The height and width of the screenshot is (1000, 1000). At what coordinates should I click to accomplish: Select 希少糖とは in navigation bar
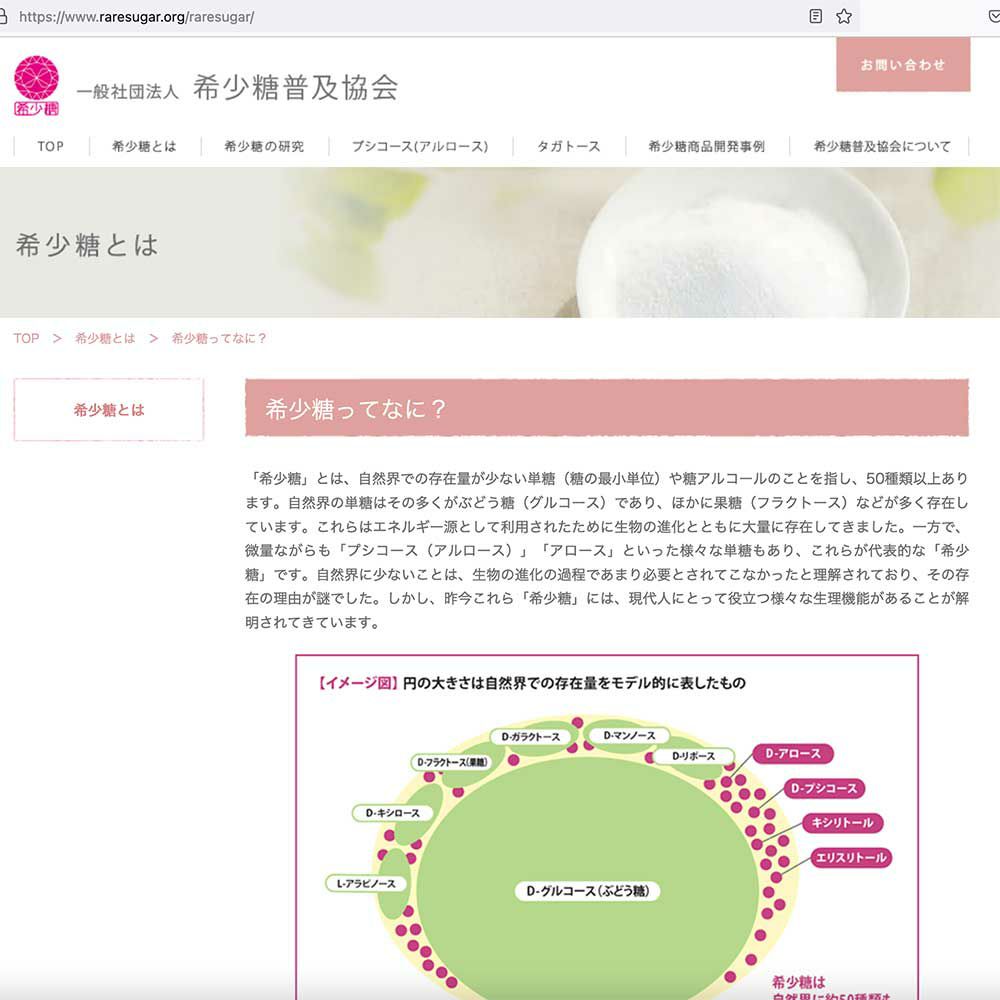[144, 146]
